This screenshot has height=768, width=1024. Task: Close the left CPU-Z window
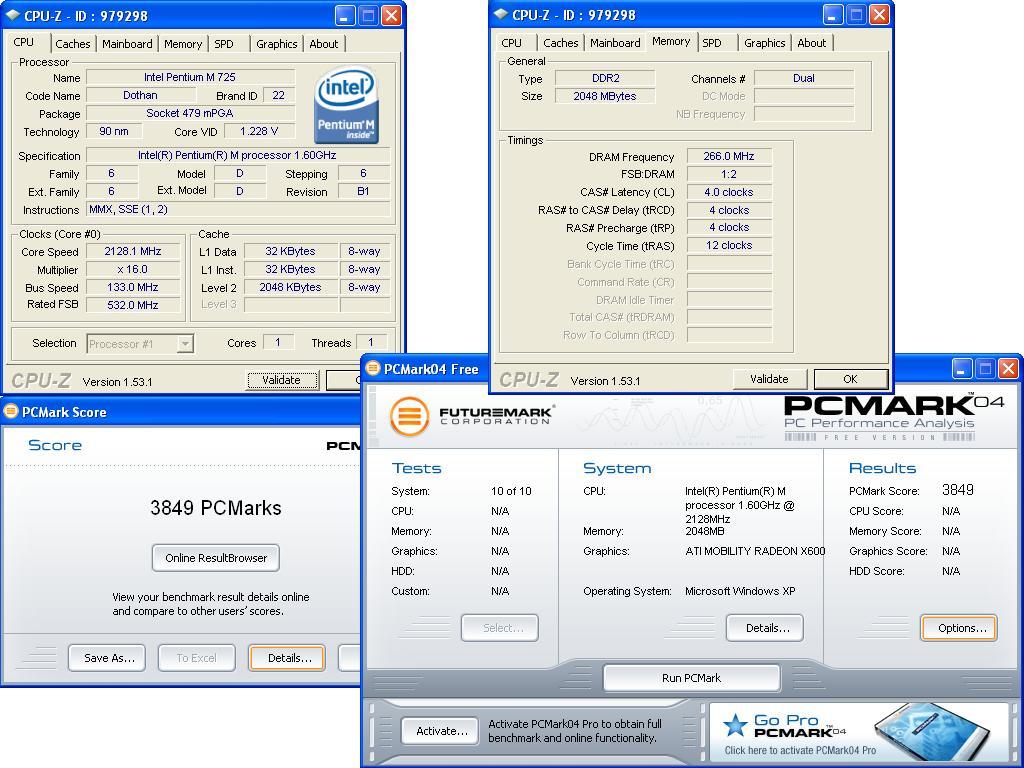(391, 15)
